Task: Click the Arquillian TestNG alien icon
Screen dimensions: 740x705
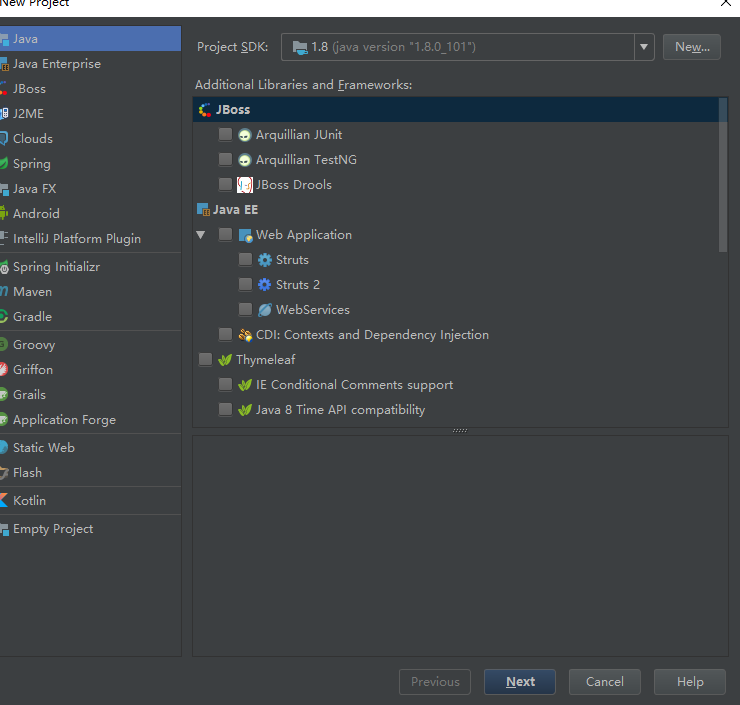Action: pos(244,160)
